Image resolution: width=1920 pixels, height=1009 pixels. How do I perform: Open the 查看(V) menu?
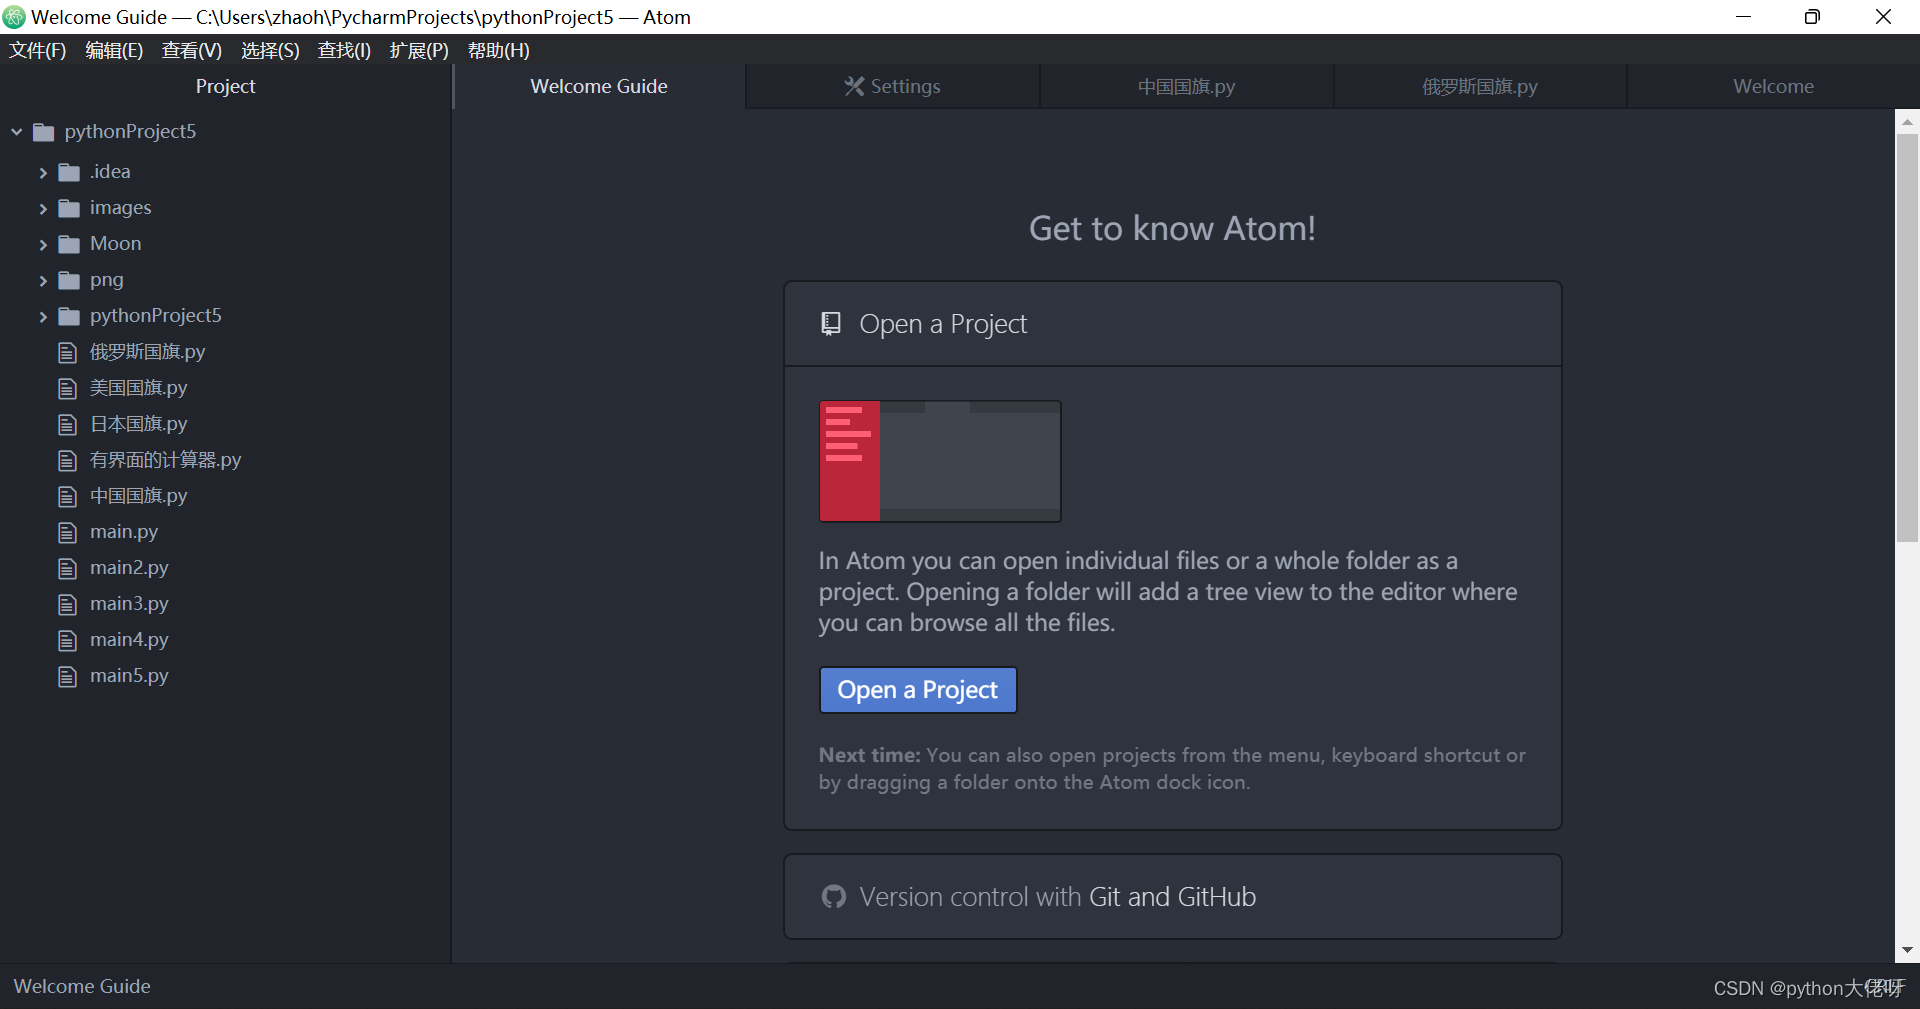tap(192, 50)
